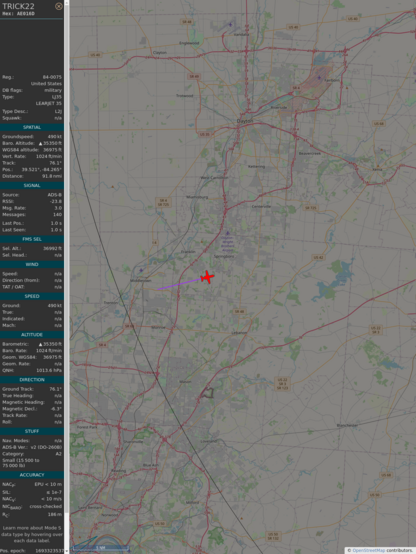The height and width of the screenshot is (554, 416).
Task: Click the DIRECTION section header
Action: (x=32, y=380)
